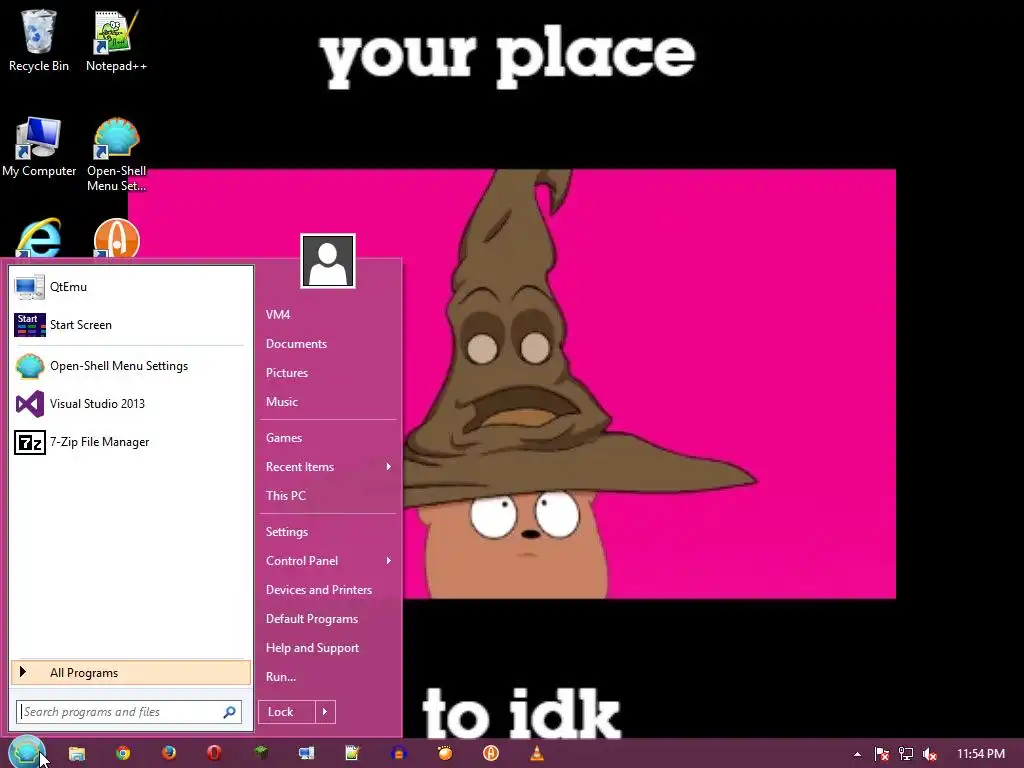1024x768 pixels.
Task: Open the monitor icon on taskbar
Action: click(306, 754)
